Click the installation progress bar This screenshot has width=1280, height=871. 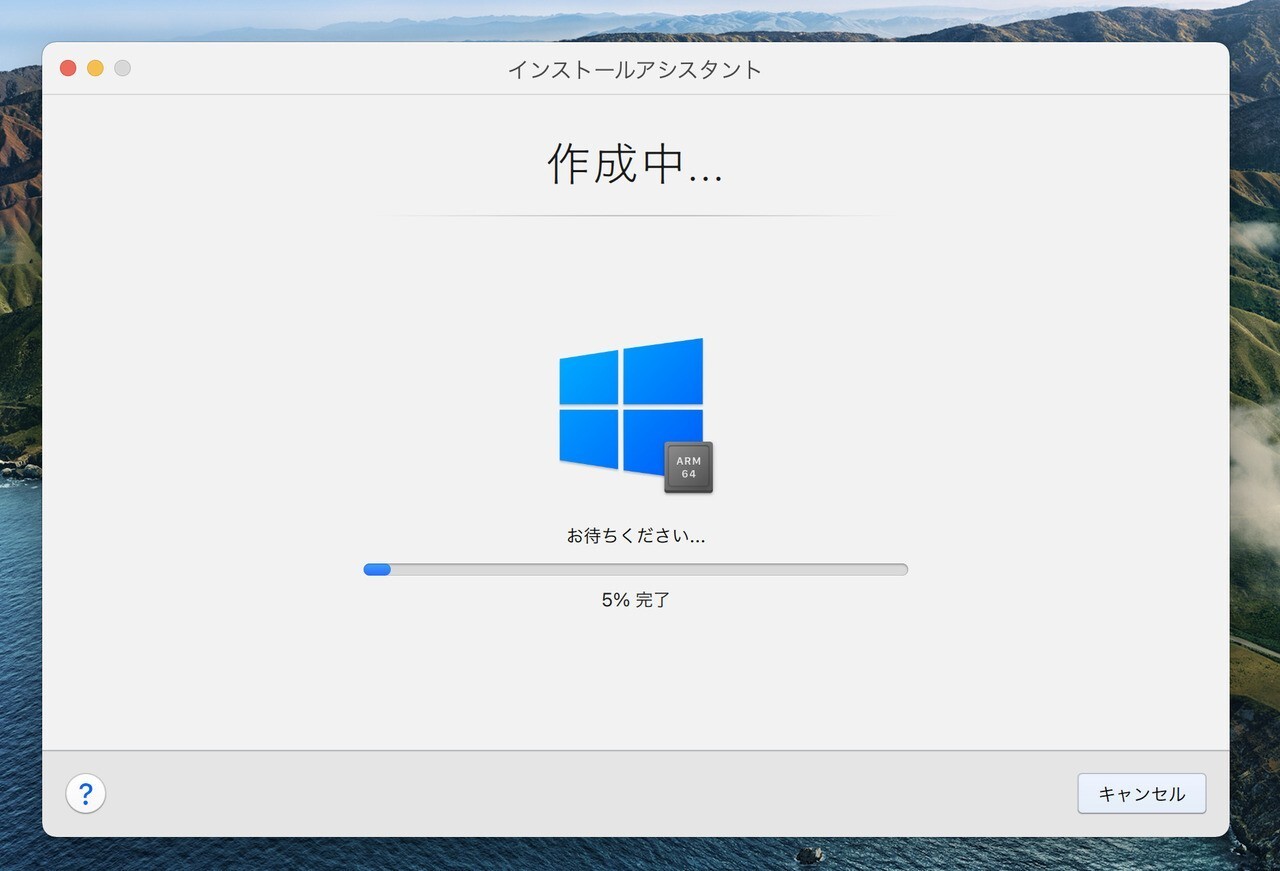636,569
